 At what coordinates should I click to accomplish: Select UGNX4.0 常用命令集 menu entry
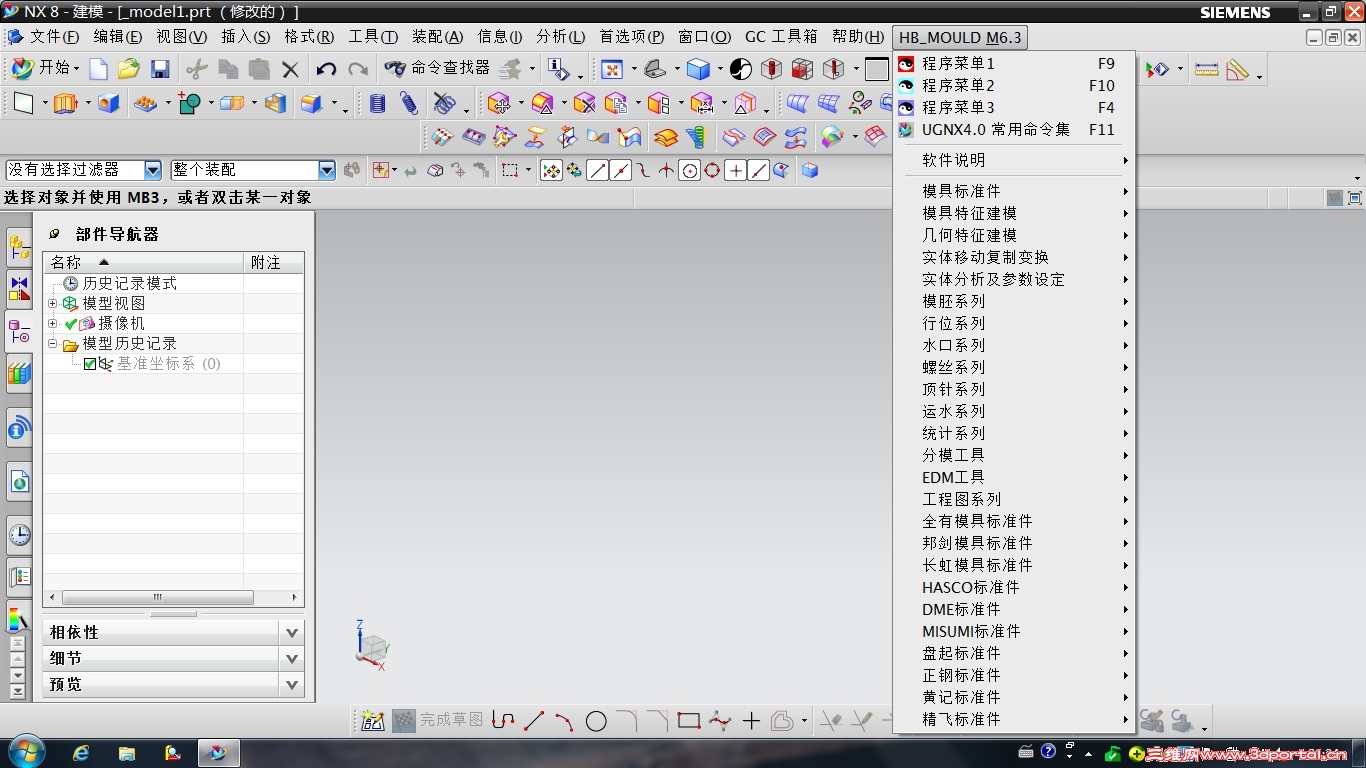pos(1014,130)
